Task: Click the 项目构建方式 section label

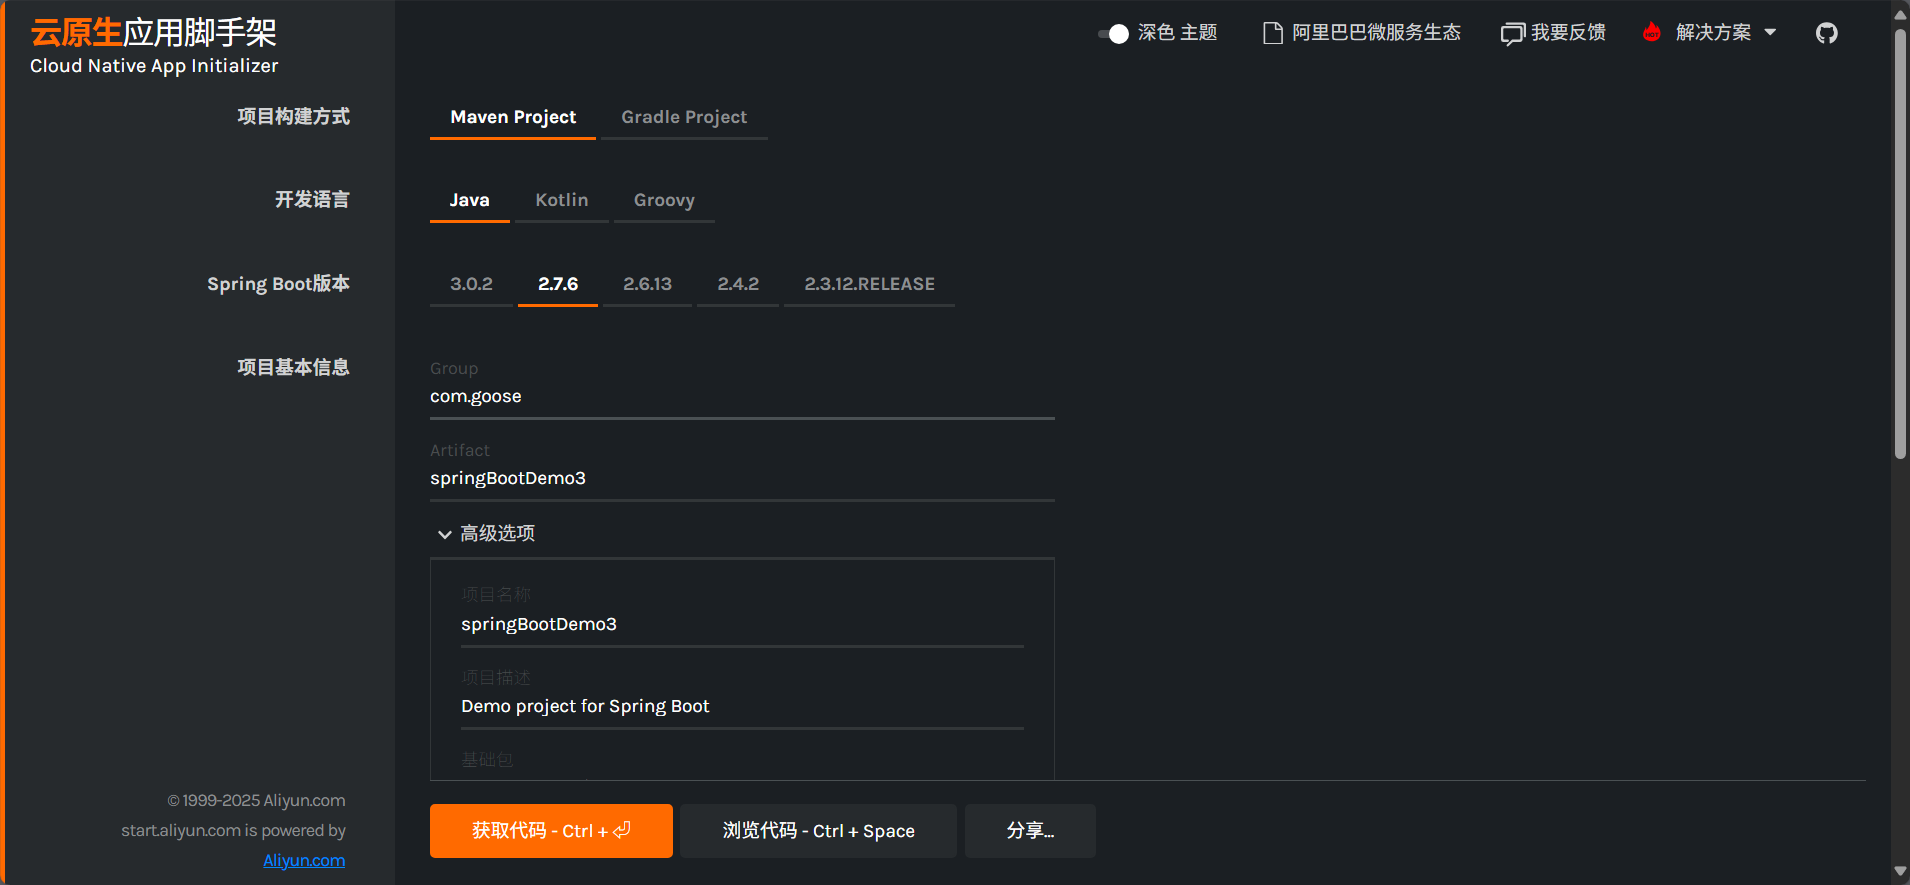Action: pyautogui.click(x=293, y=116)
